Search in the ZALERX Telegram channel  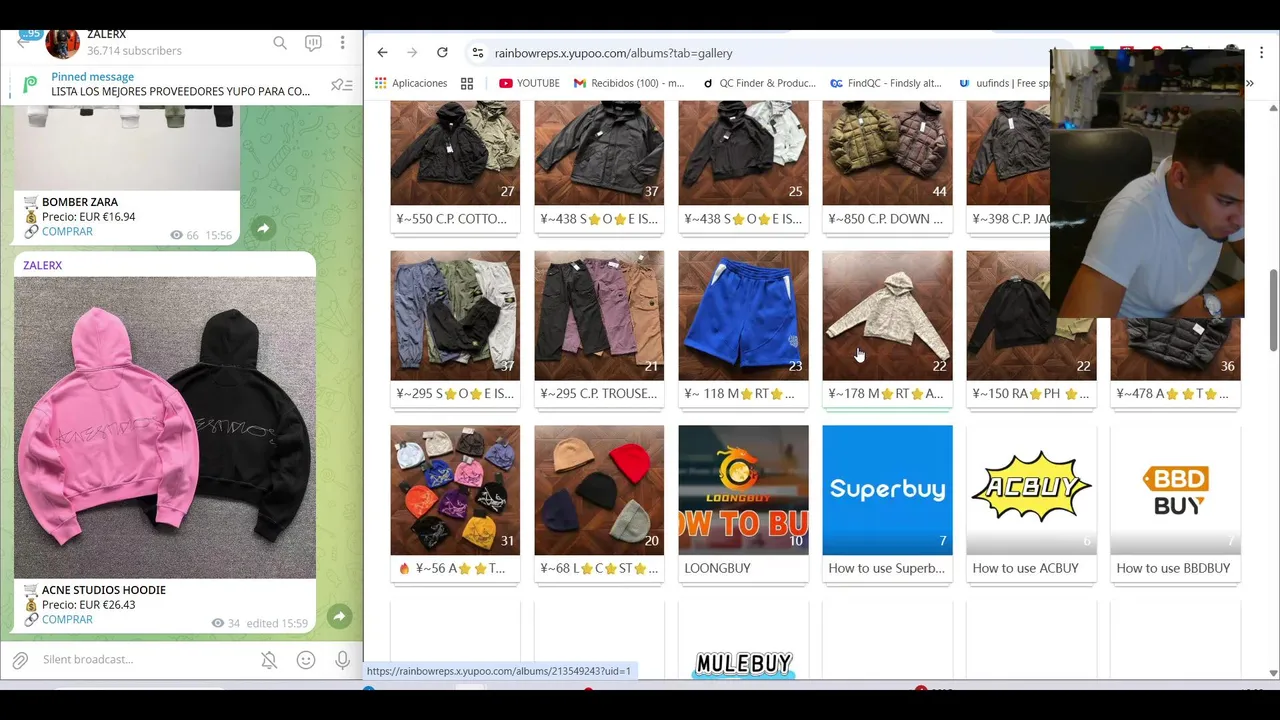tap(280, 43)
